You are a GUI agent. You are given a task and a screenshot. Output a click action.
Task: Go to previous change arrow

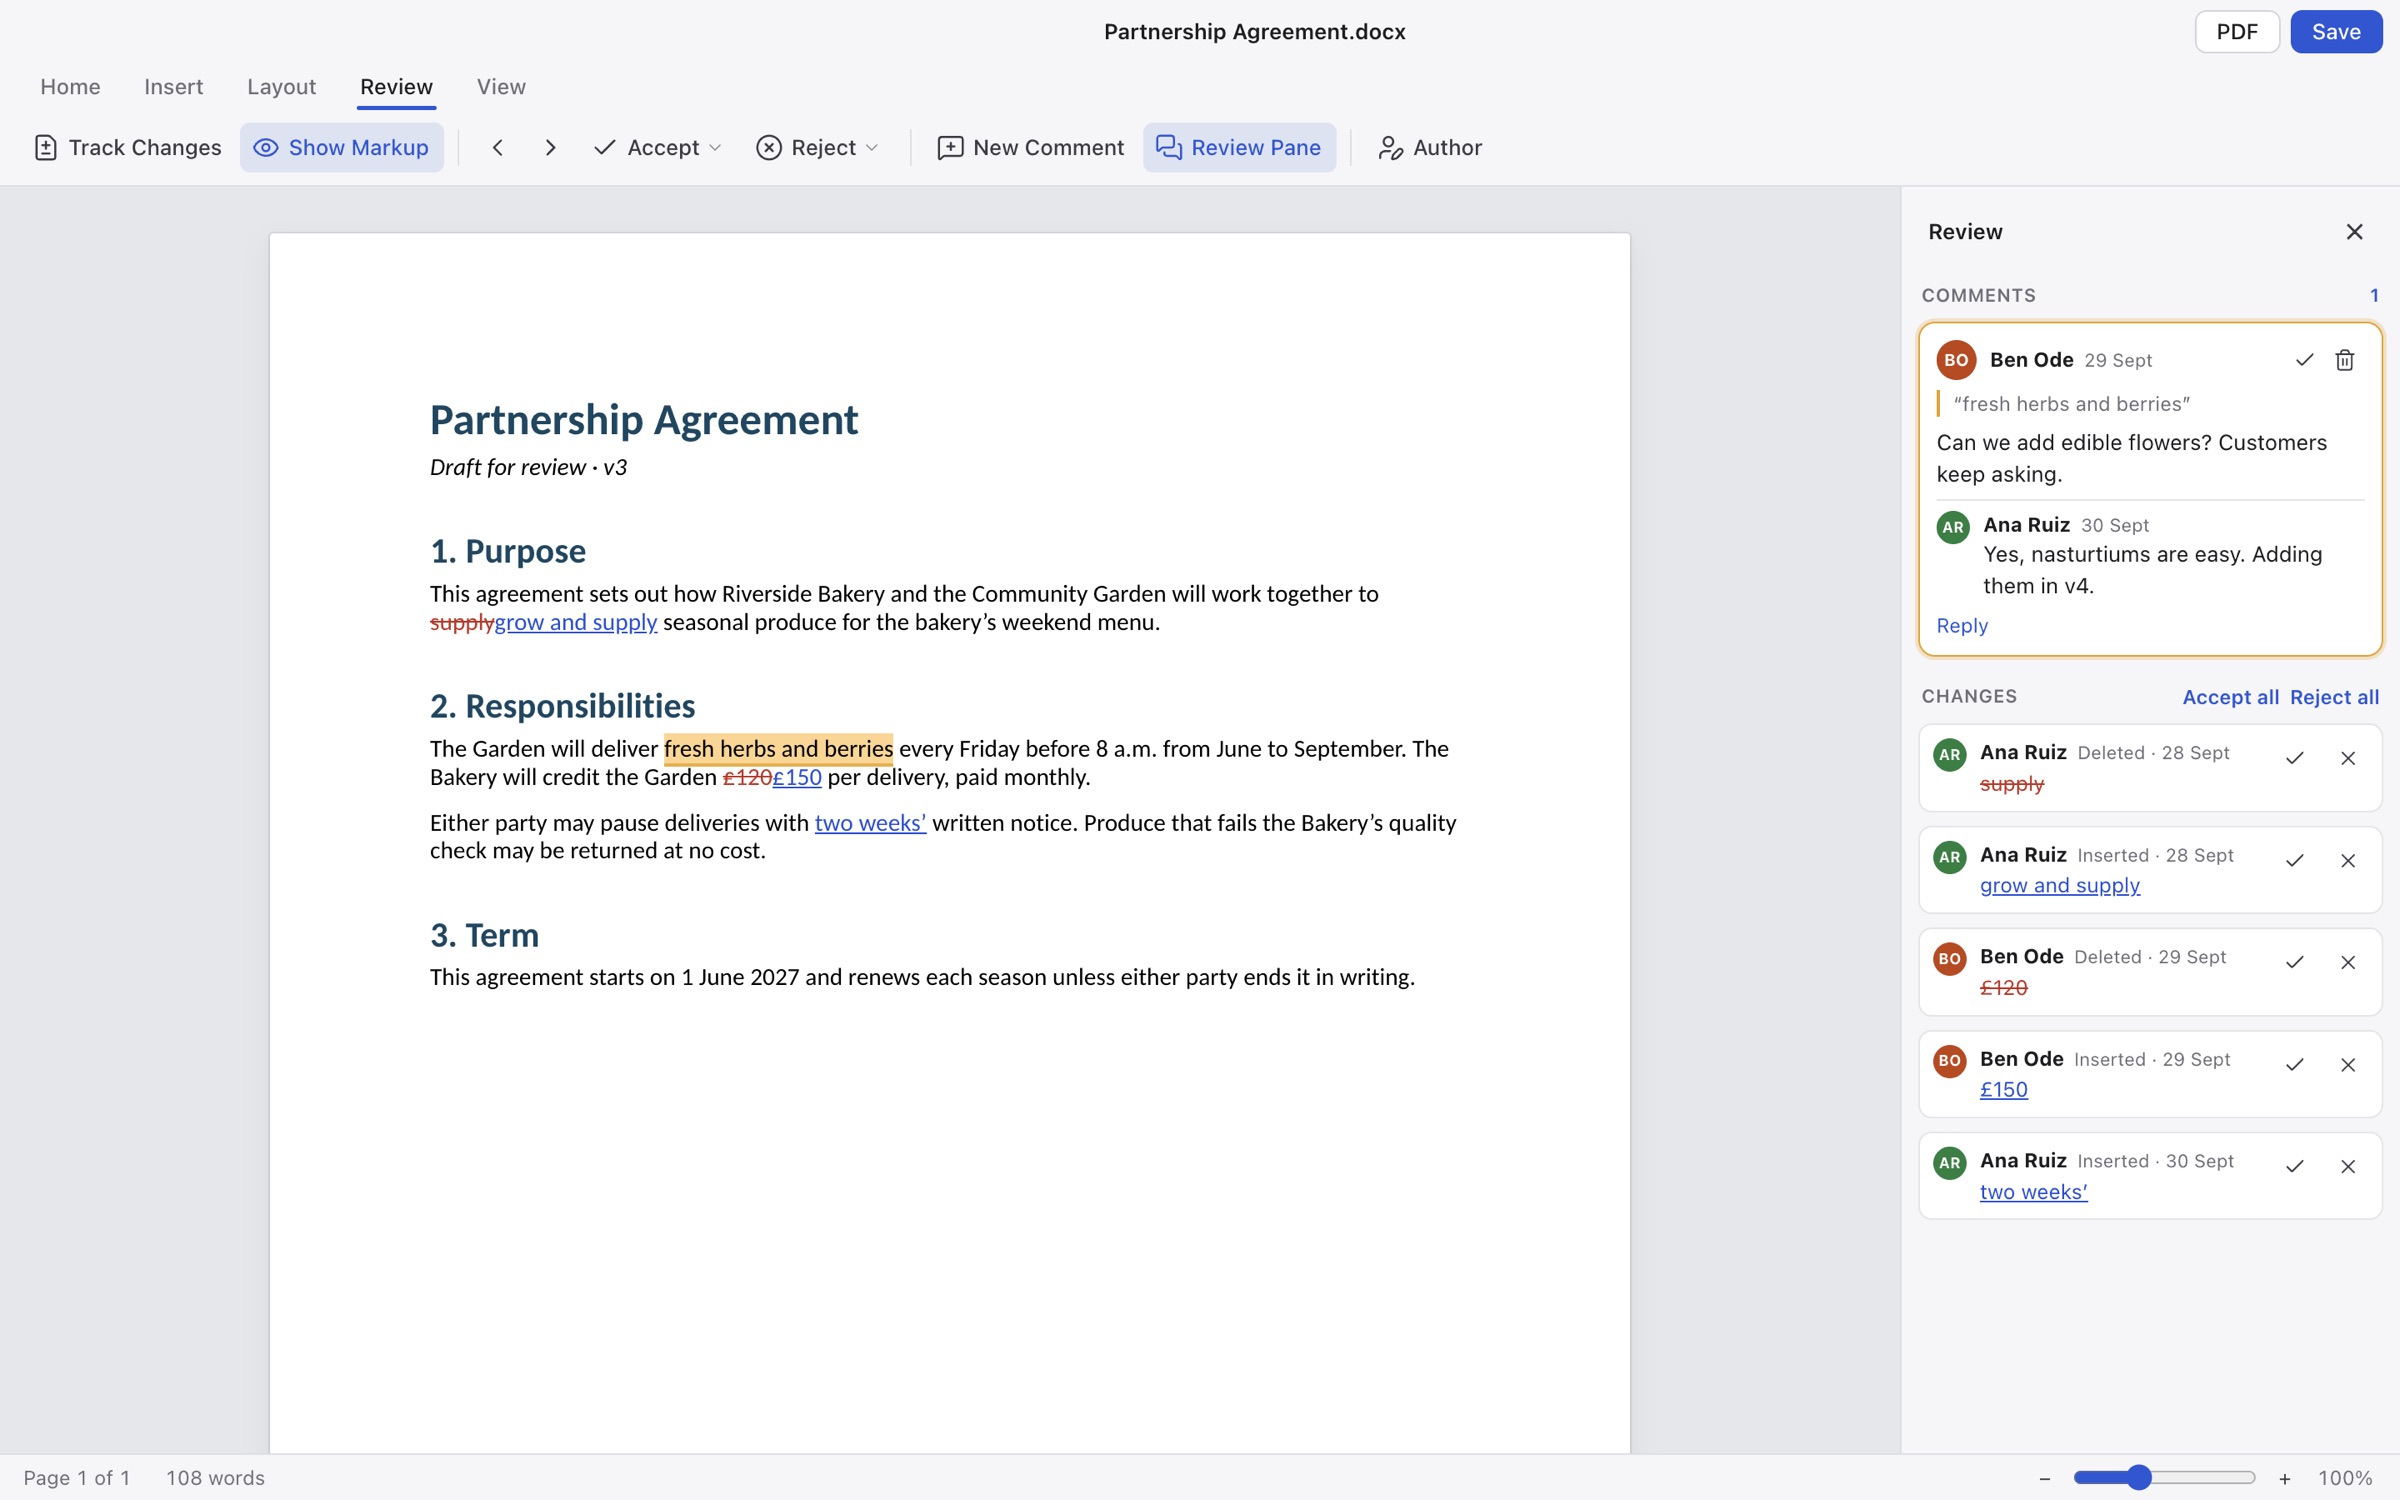click(497, 147)
